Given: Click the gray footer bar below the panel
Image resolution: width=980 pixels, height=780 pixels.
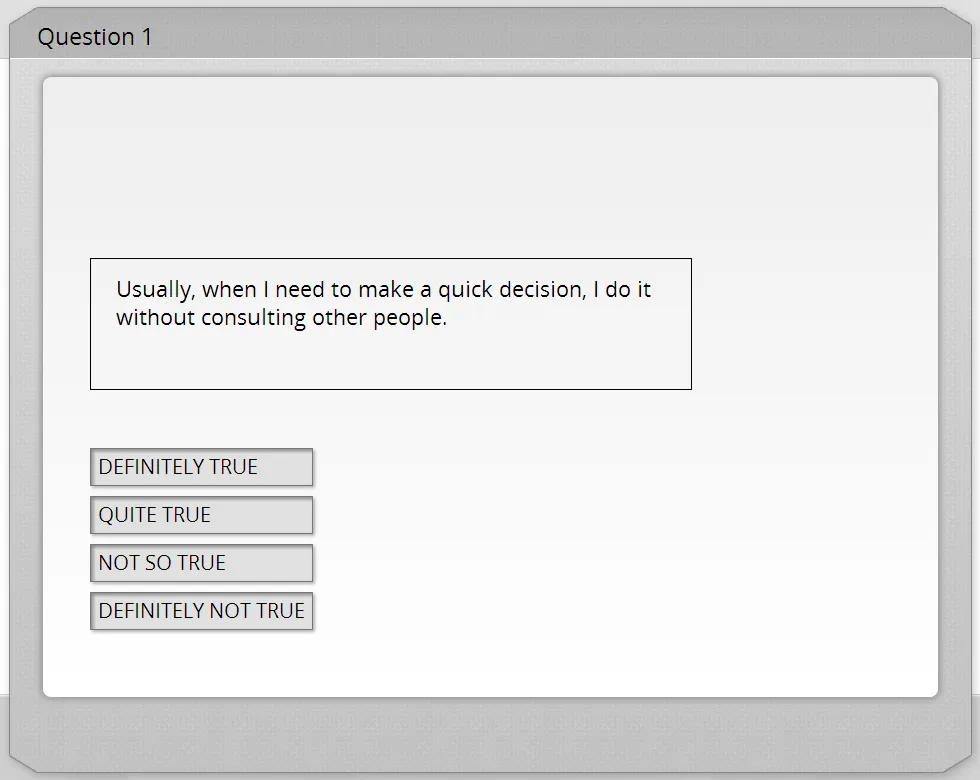Looking at the screenshot, I should pyautogui.click(x=490, y=734).
